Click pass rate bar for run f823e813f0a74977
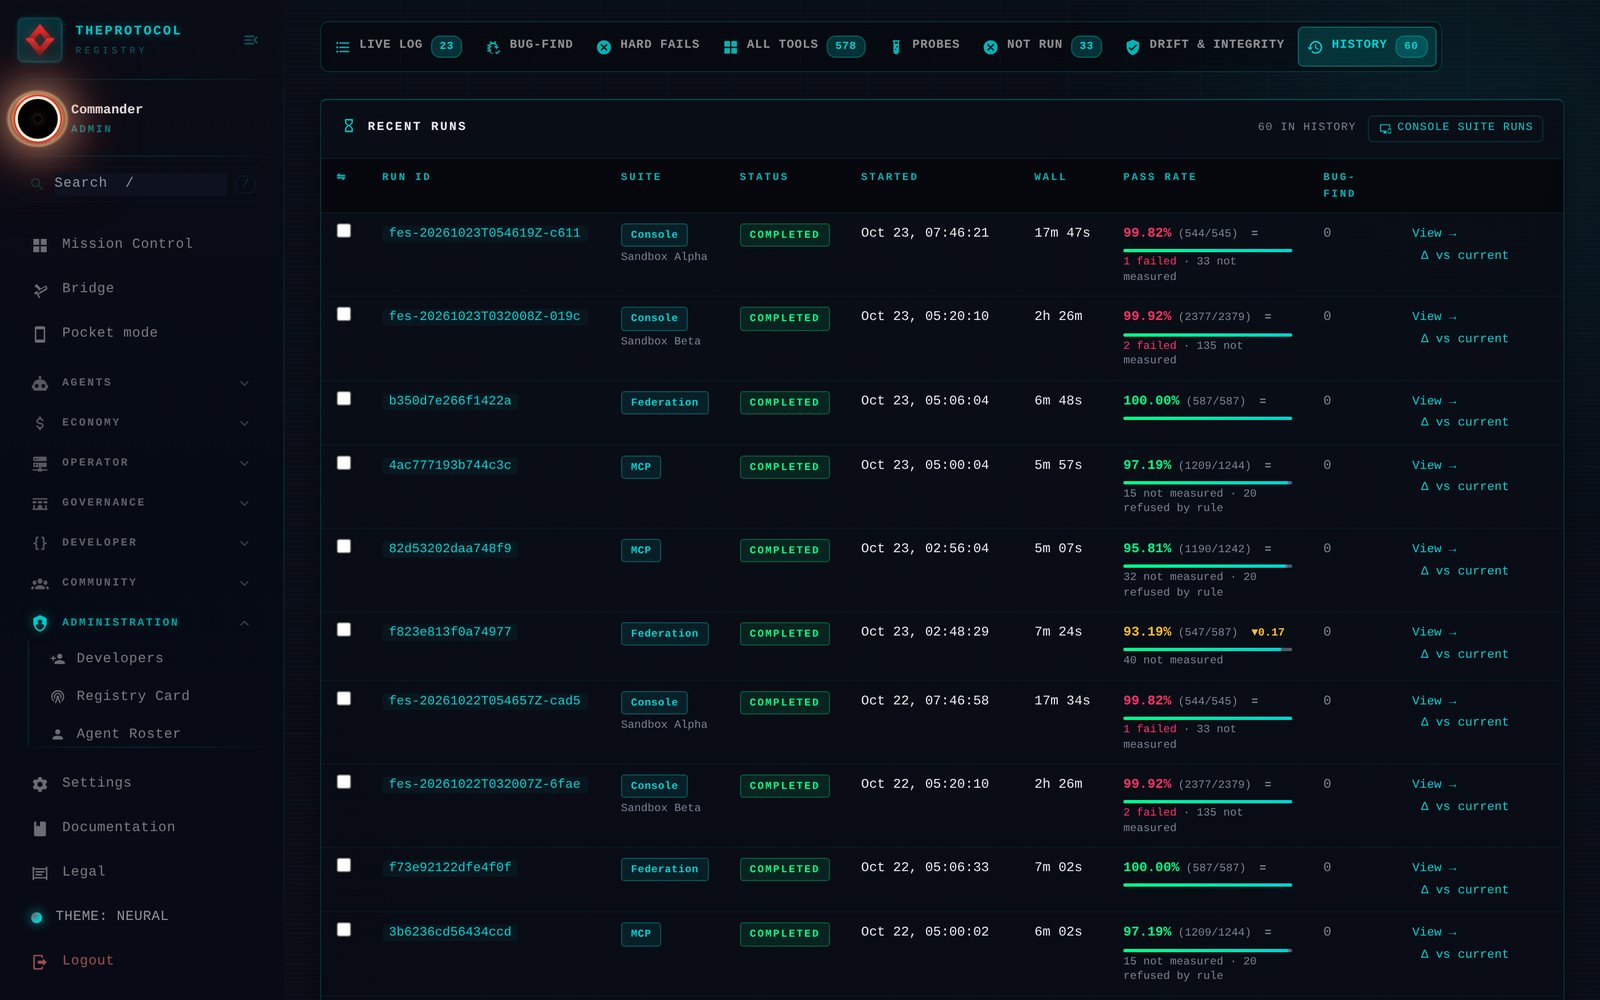The width and height of the screenshot is (1600, 1000). 1207,650
